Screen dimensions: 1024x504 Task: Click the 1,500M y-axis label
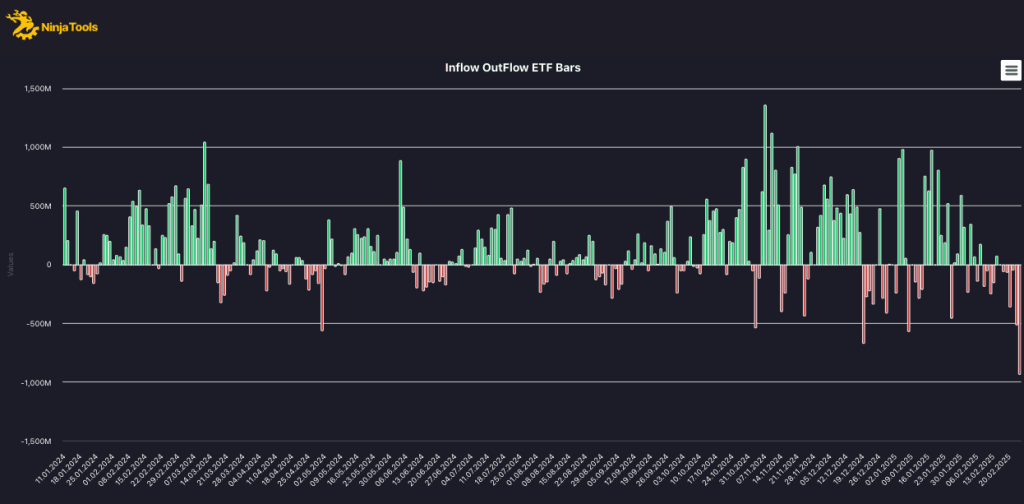pyautogui.click(x=37, y=88)
